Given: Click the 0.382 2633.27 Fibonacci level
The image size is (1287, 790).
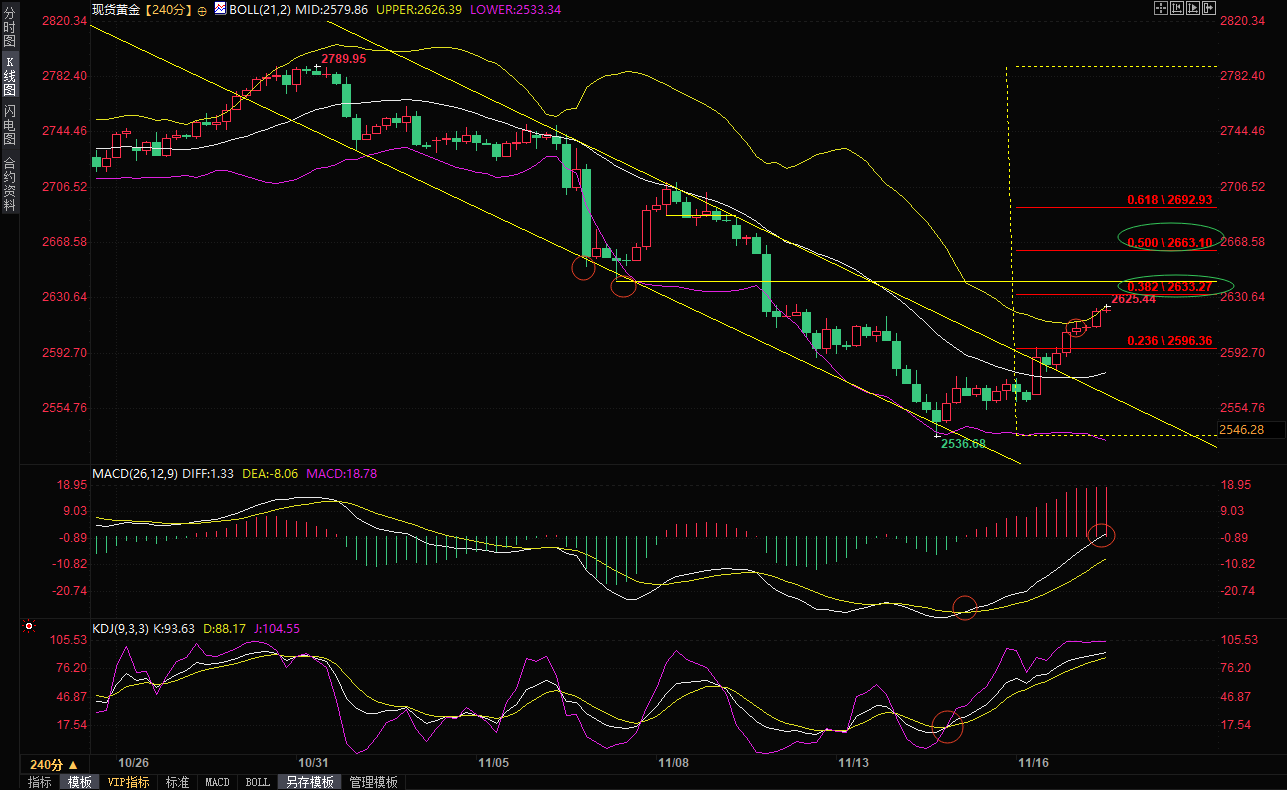Looking at the screenshot, I should click(1169, 286).
